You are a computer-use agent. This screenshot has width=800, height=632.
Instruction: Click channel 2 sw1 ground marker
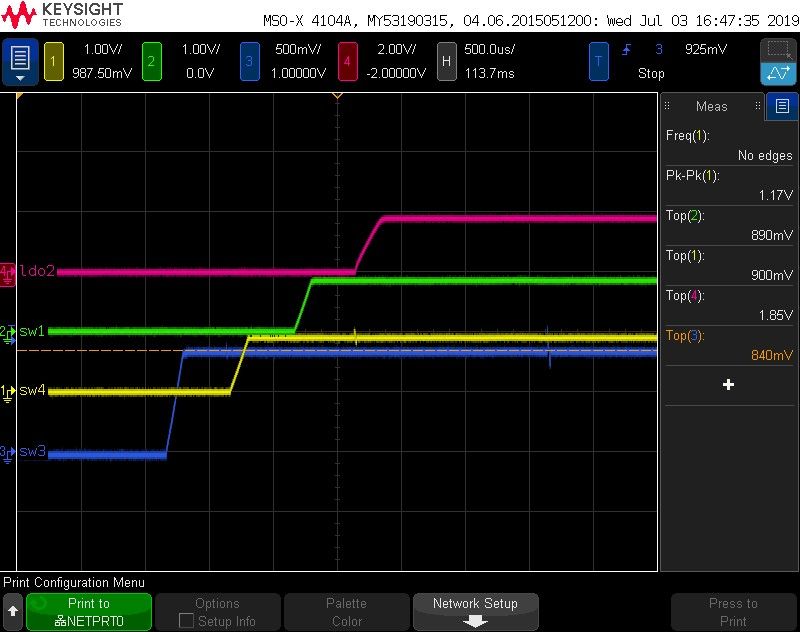8,334
